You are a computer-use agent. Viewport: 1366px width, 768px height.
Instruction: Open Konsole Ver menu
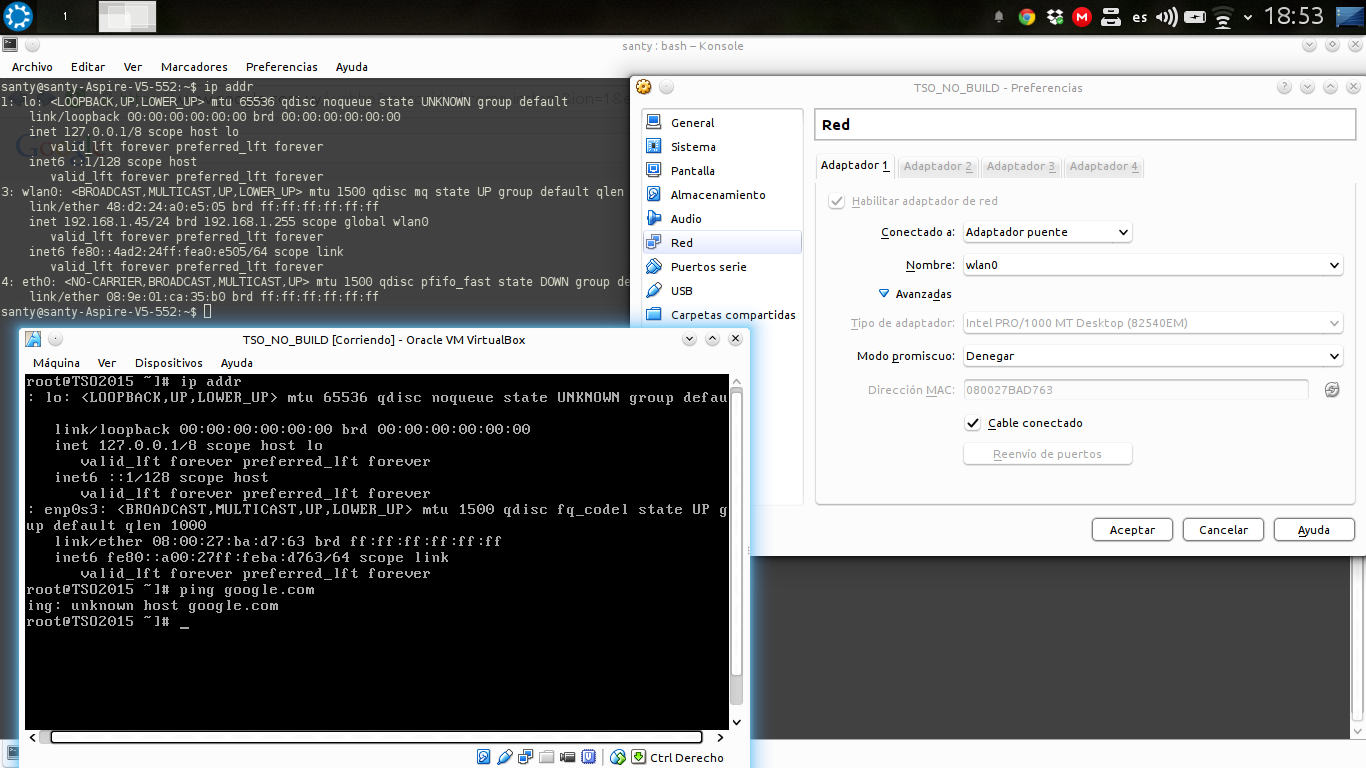(x=133, y=67)
